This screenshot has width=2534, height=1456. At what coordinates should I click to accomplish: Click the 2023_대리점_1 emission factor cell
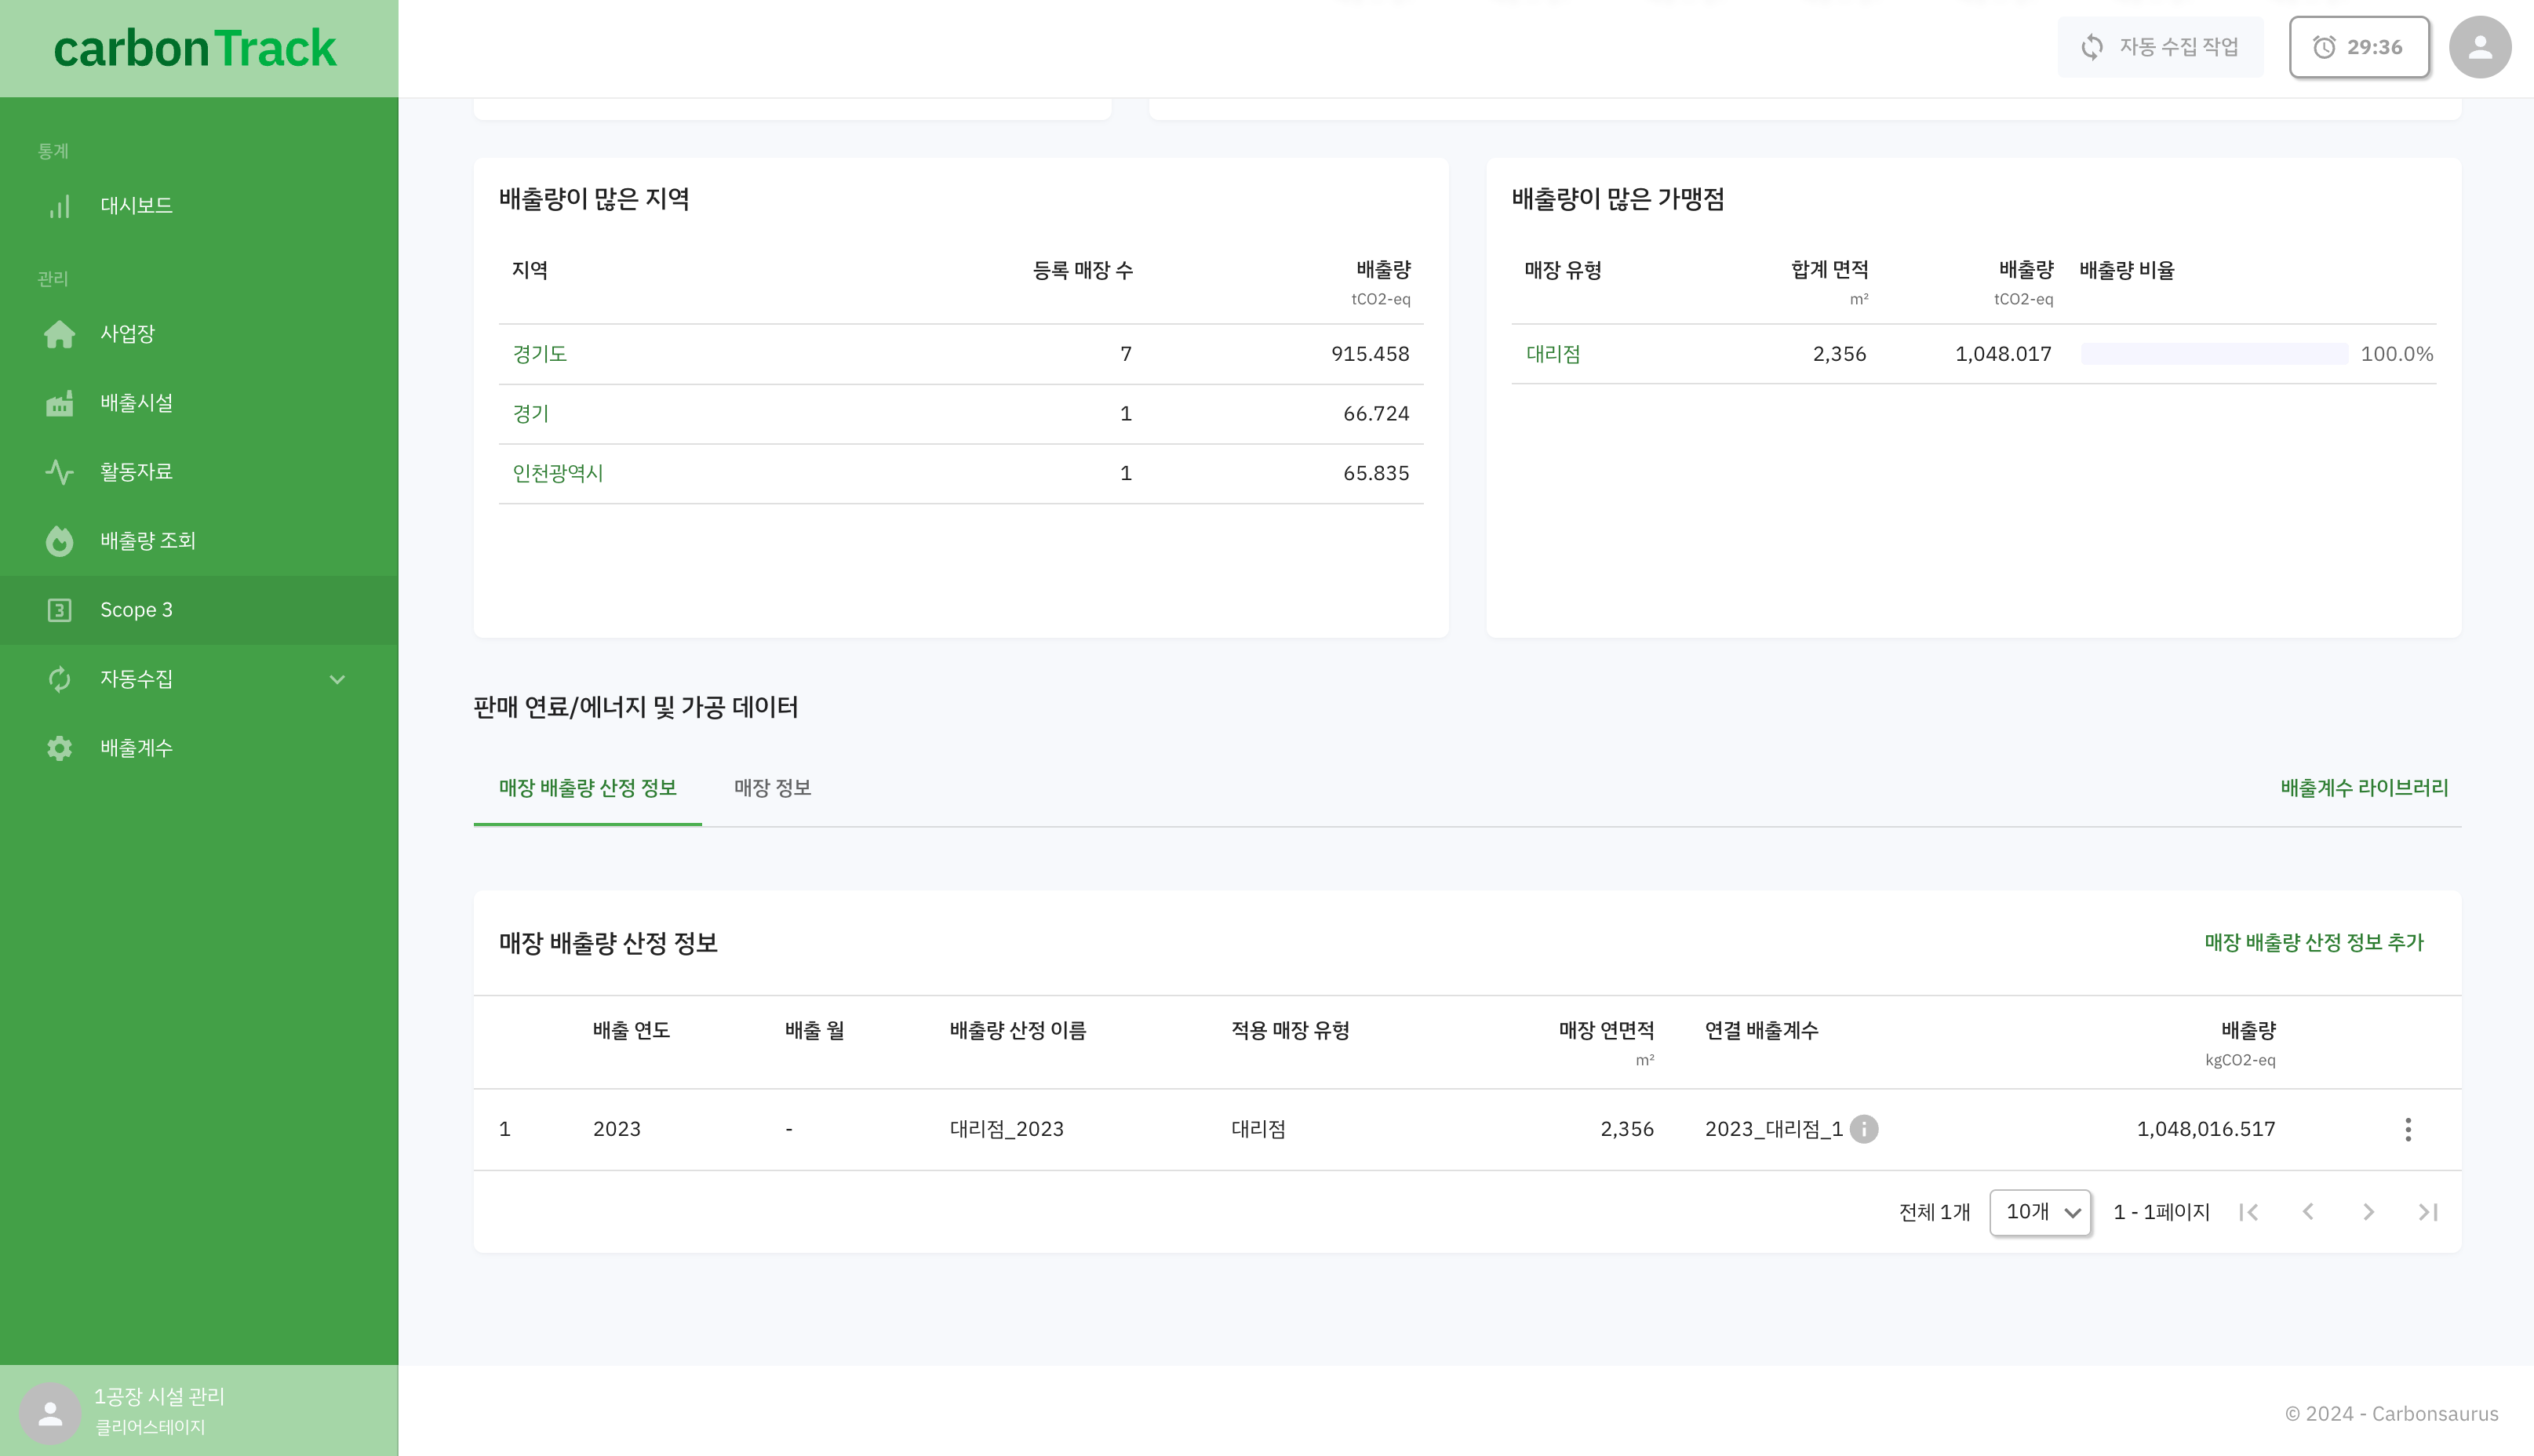pyautogui.click(x=1774, y=1129)
